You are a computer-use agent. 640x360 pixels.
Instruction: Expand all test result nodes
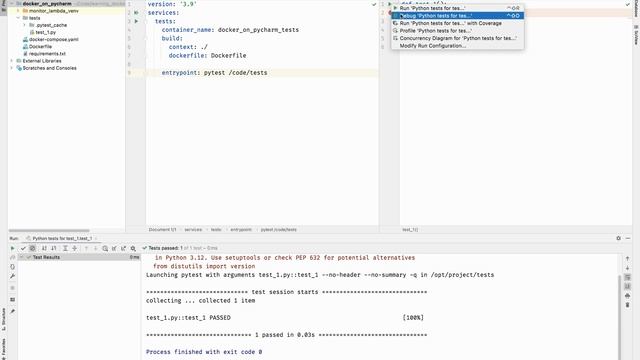point(65,248)
